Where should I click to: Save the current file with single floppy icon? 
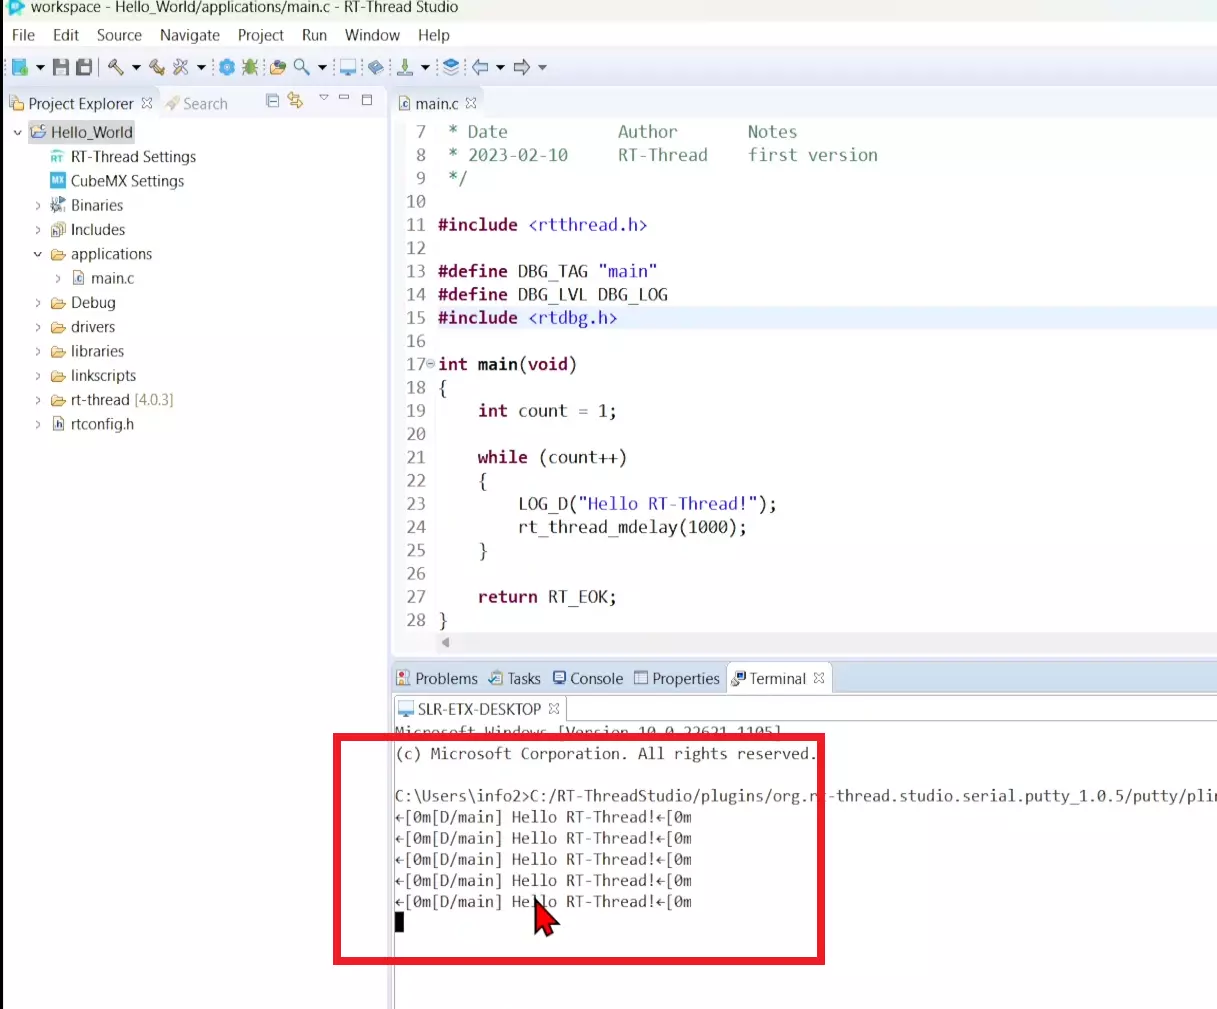(61, 67)
